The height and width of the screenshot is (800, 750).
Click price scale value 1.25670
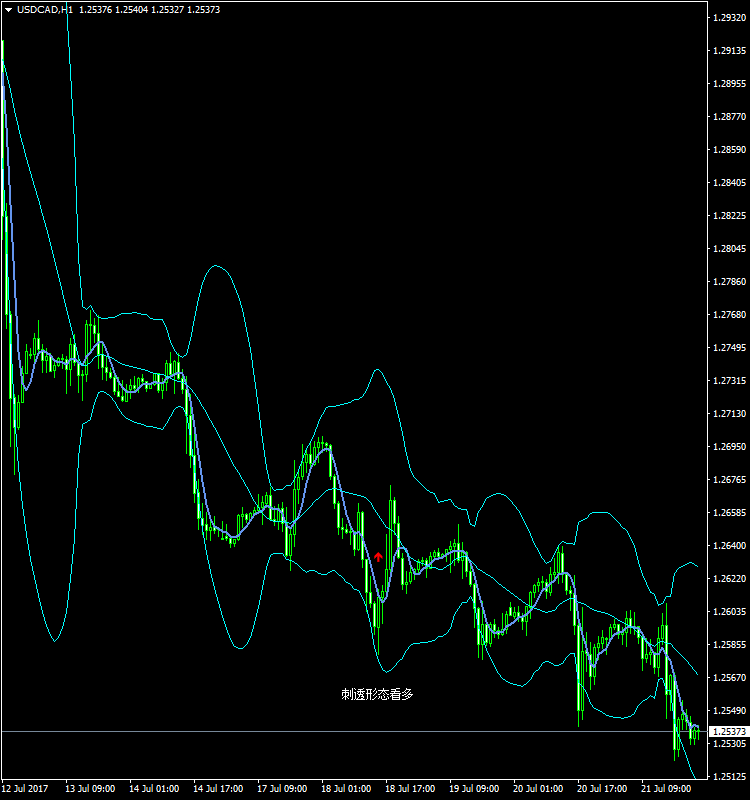click(x=729, y=678)
